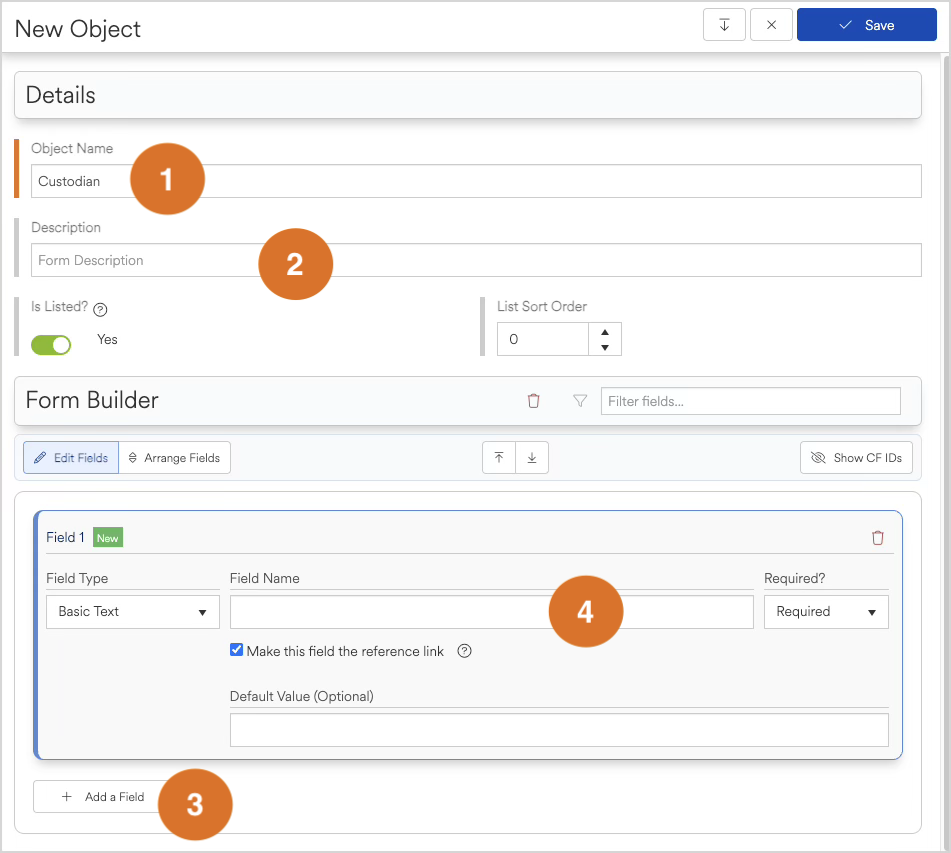
Task: Switch to Edit Fields mode
Action: 71,457
